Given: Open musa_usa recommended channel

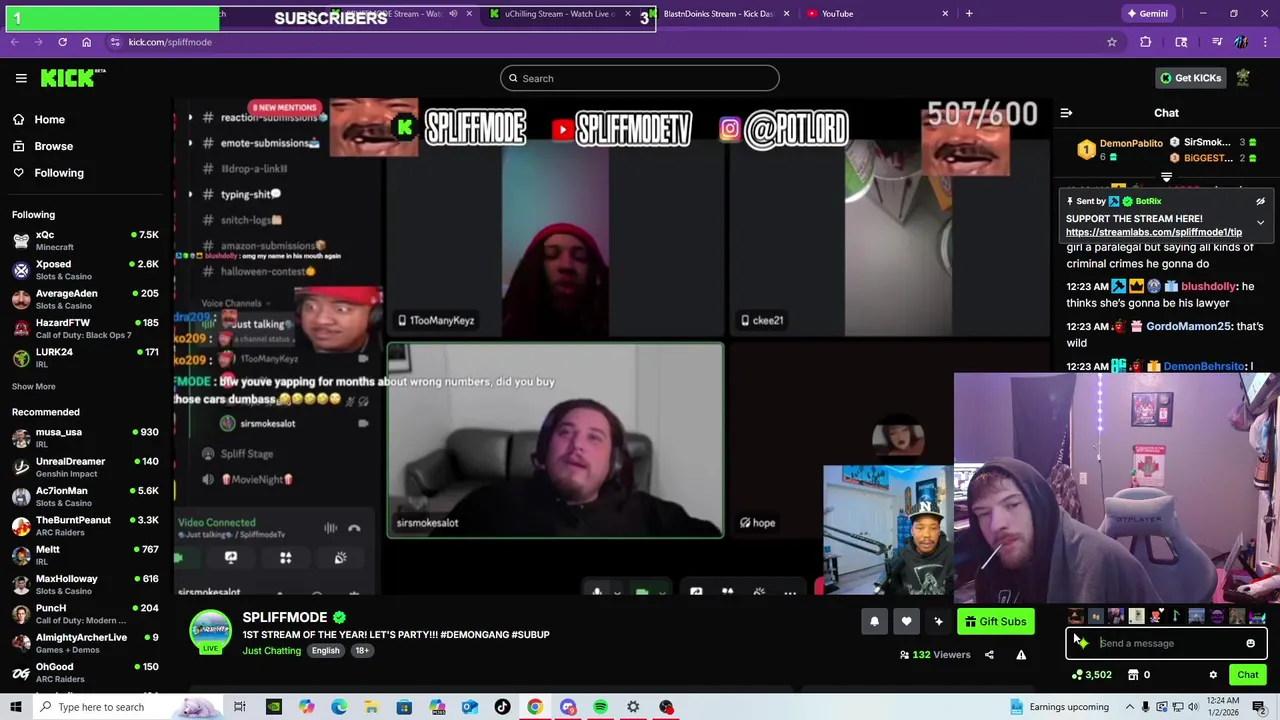Looking at the screenshot, I should click(85, 437).
